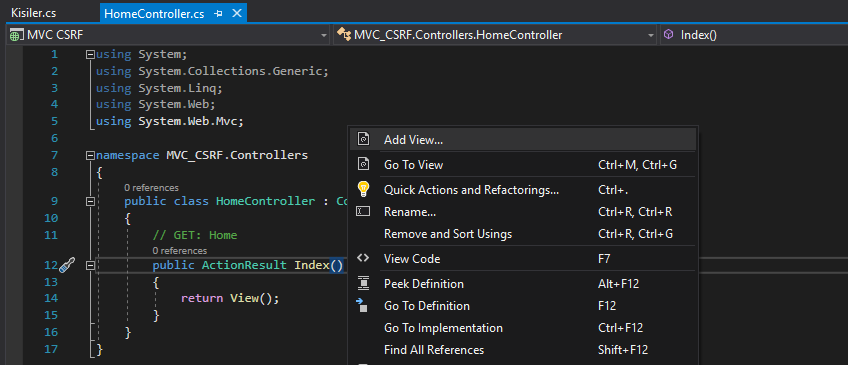Open the HomeController class navigation dropdown
The width and height of the screenshot is (848, 365).
click(x=495, y=35)
